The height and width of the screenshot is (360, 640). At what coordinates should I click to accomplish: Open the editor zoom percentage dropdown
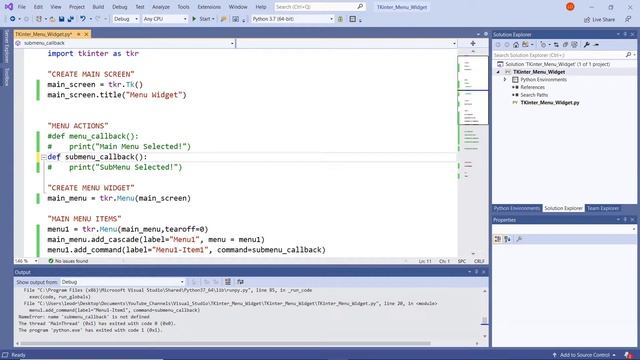[36, 261]
